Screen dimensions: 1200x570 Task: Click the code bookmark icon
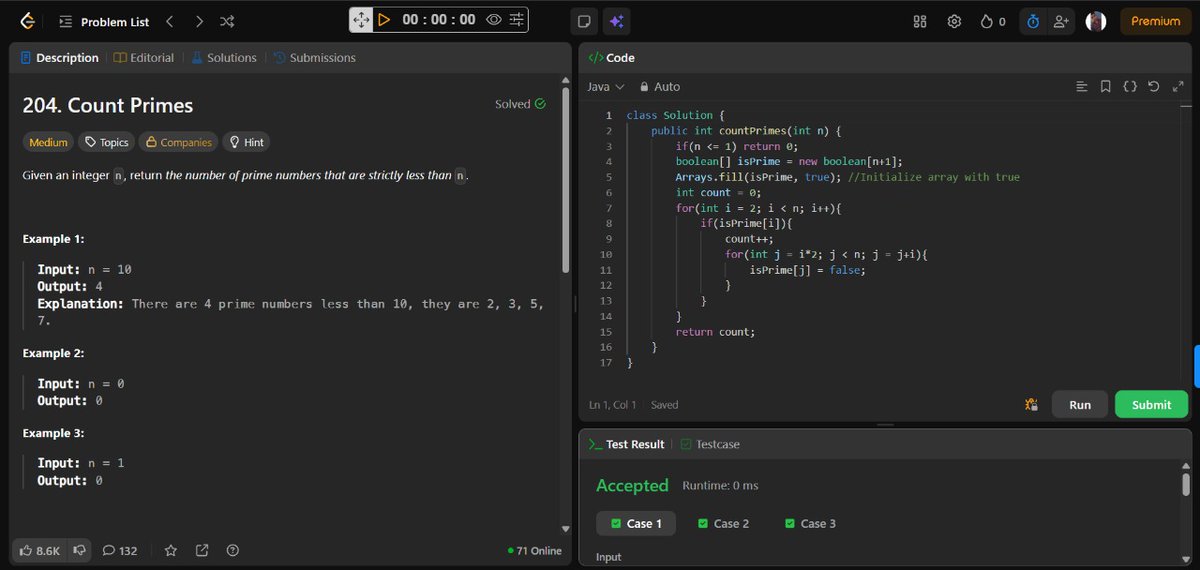coord(1105,87)
